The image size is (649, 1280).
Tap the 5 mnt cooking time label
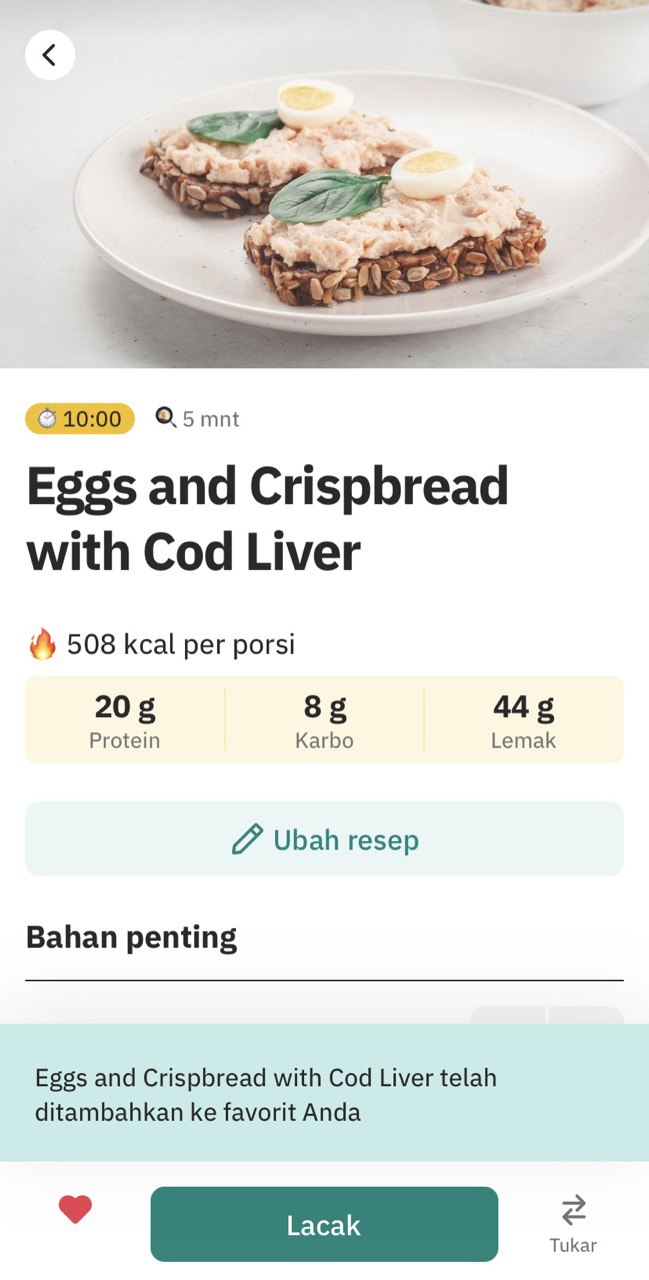211,419
